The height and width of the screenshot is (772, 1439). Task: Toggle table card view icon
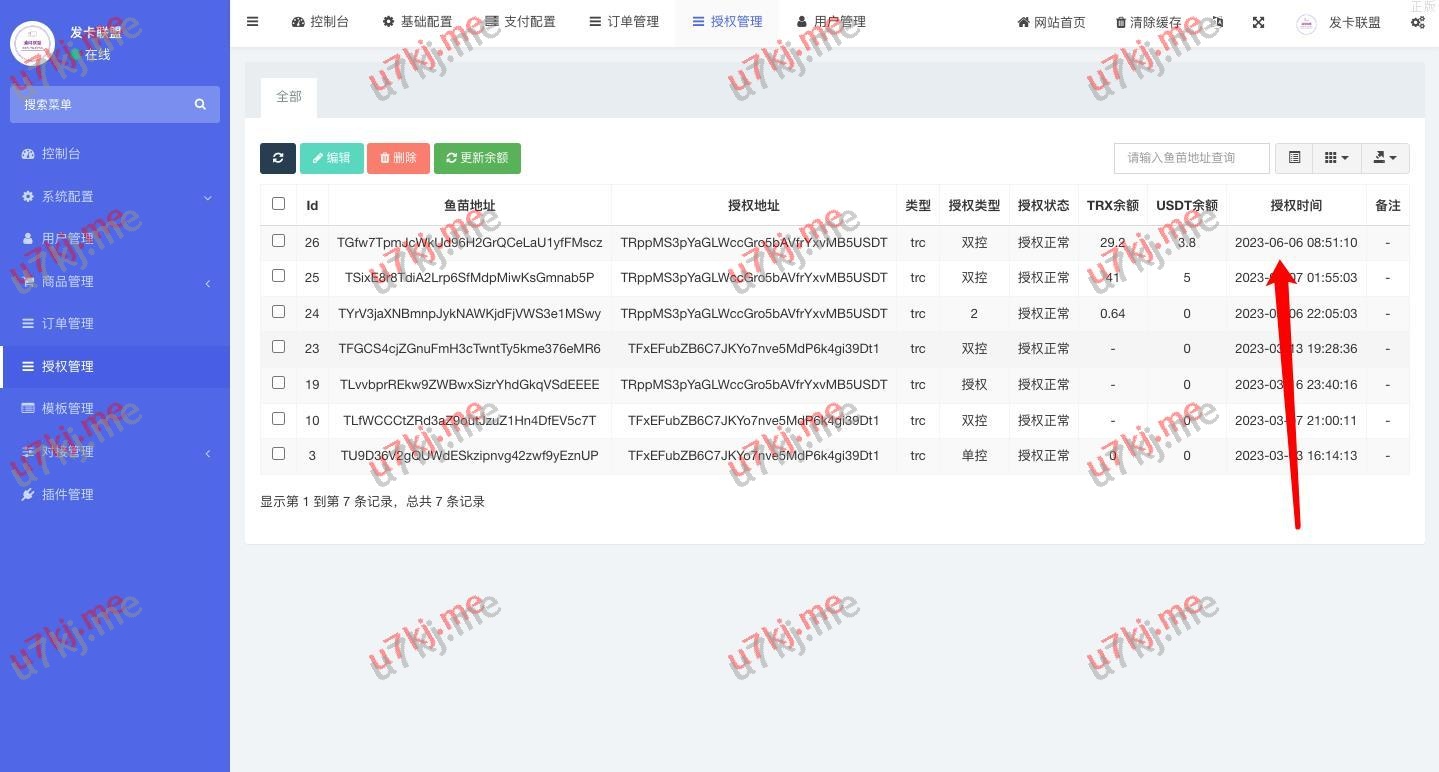[x=1294, y=158]
